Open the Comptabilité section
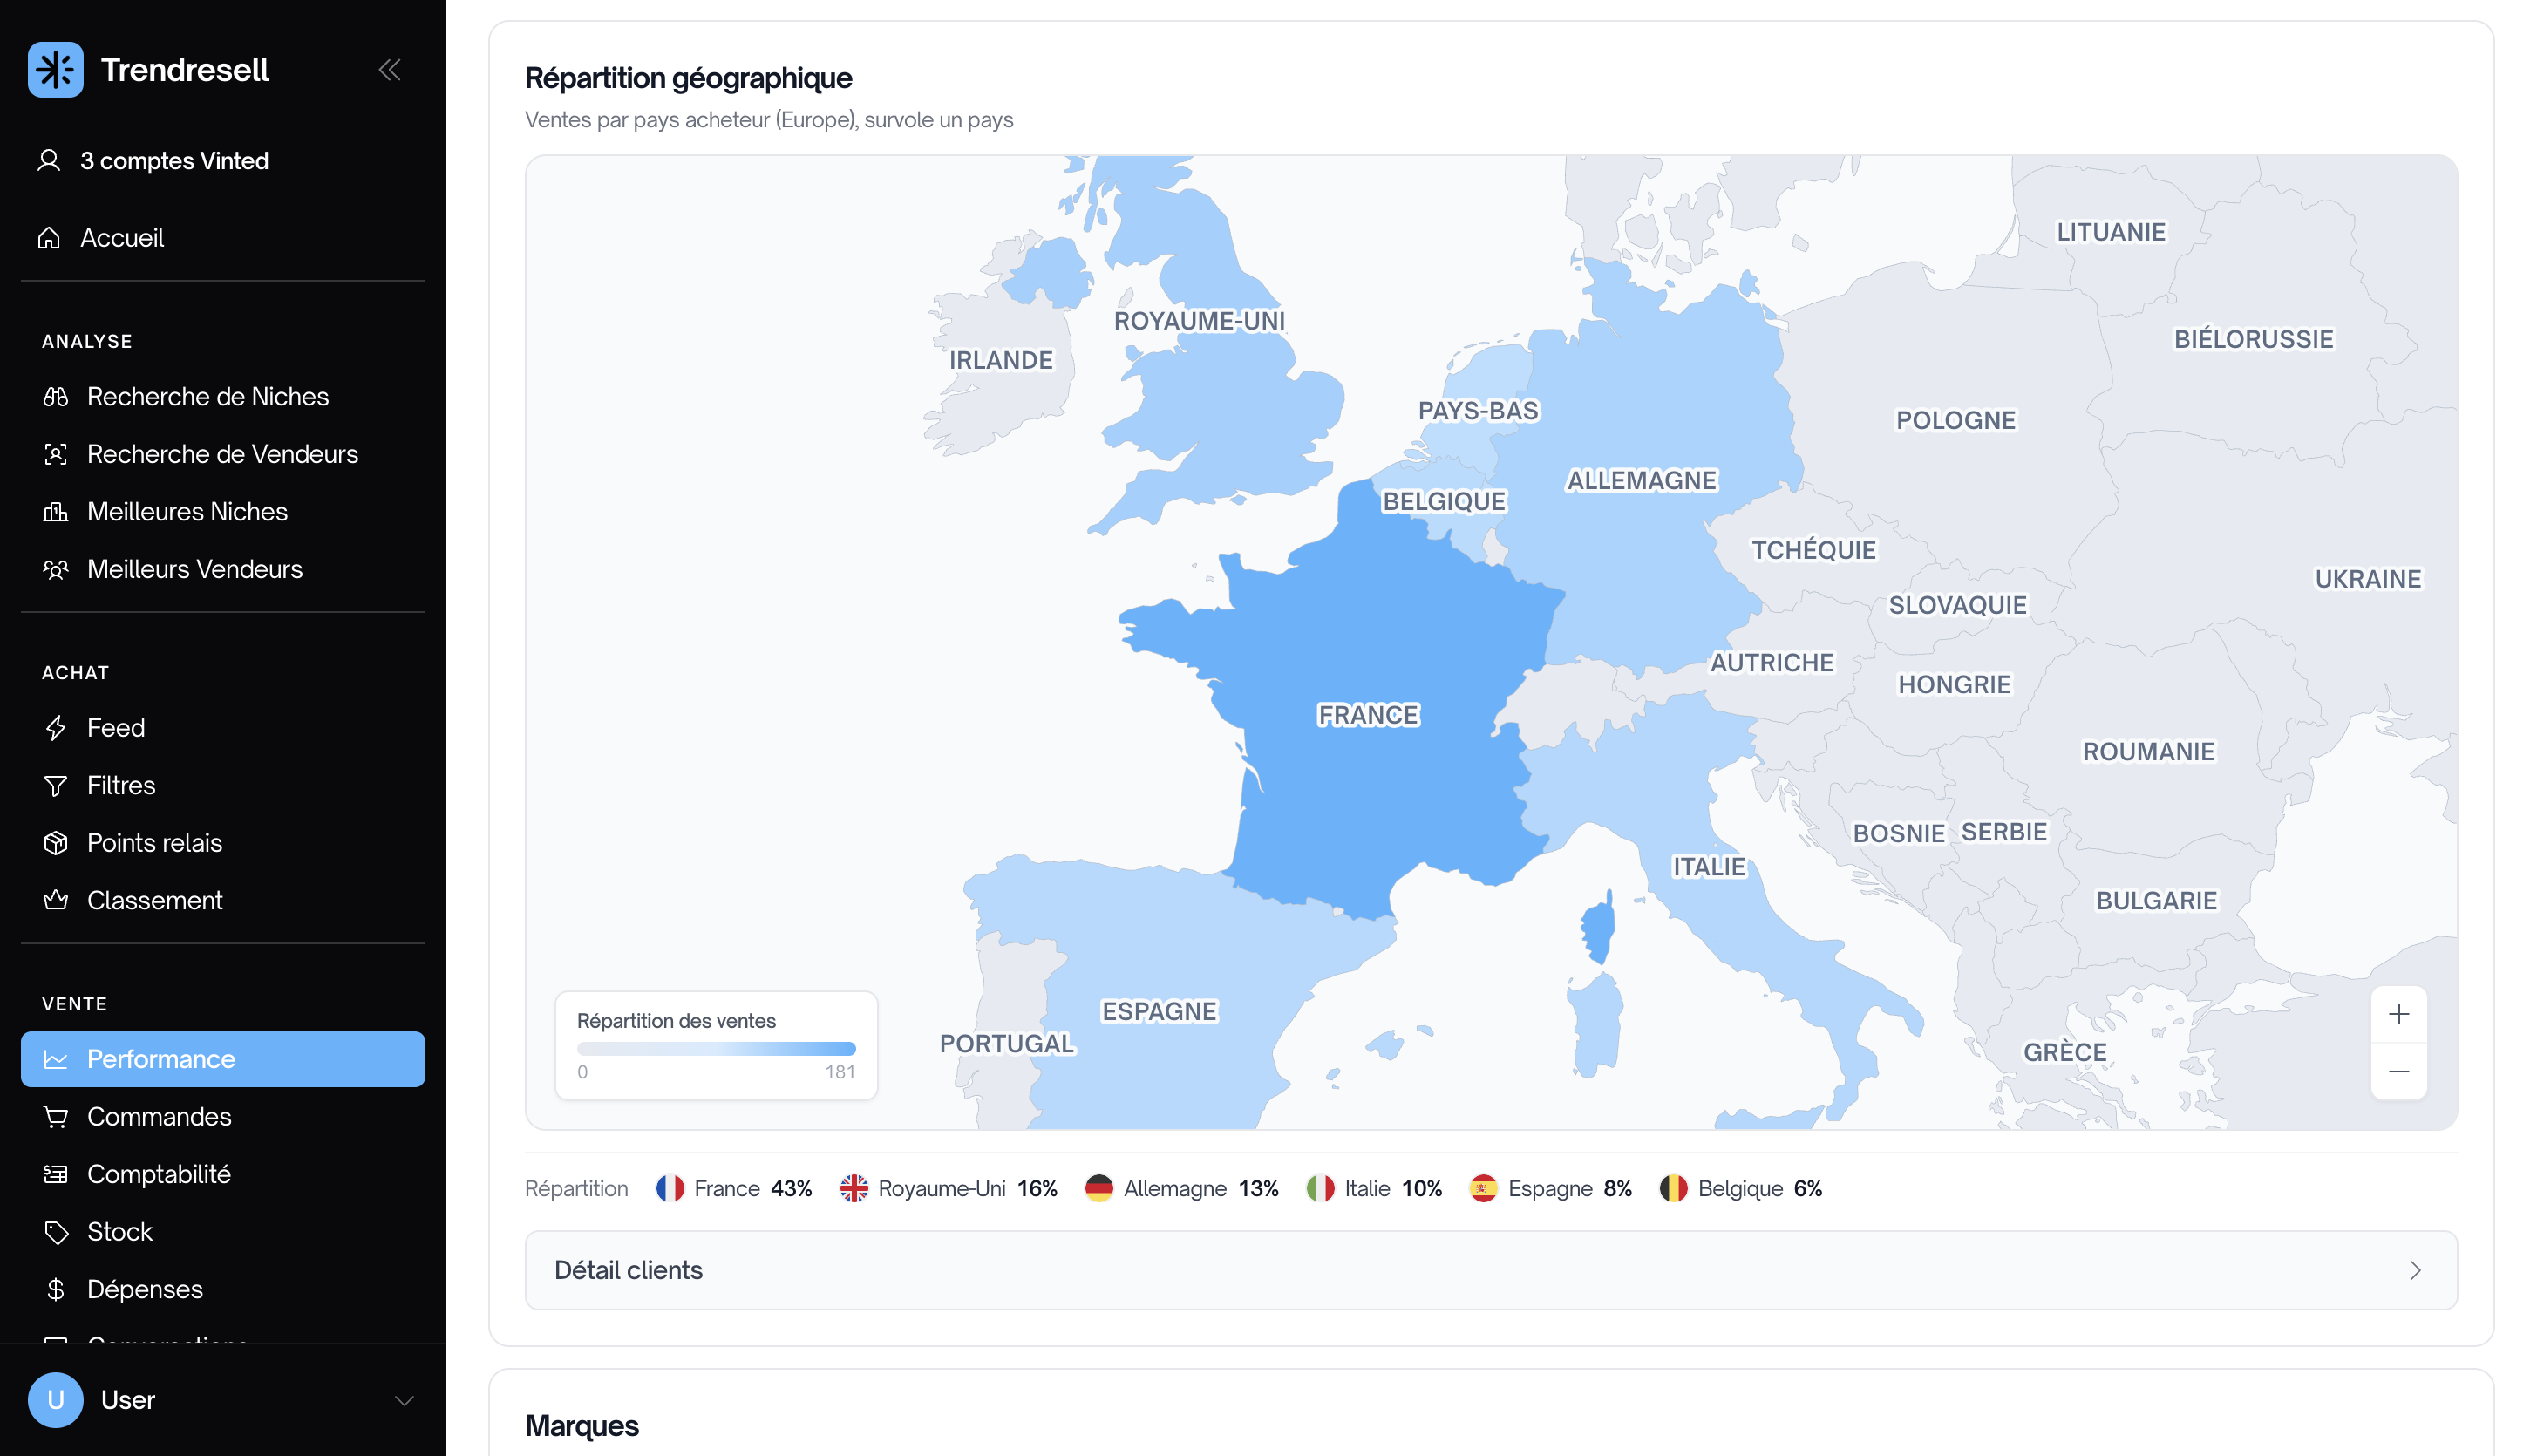The image size is (2537, 1456). tap(223, 1174)
